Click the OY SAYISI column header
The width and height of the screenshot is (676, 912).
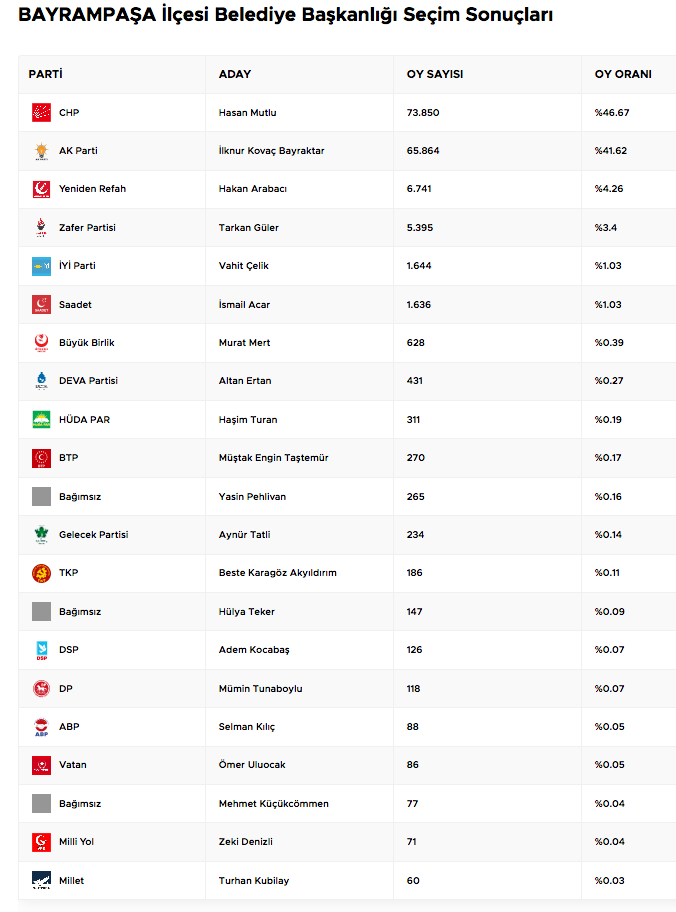click(x=435, y=74)
